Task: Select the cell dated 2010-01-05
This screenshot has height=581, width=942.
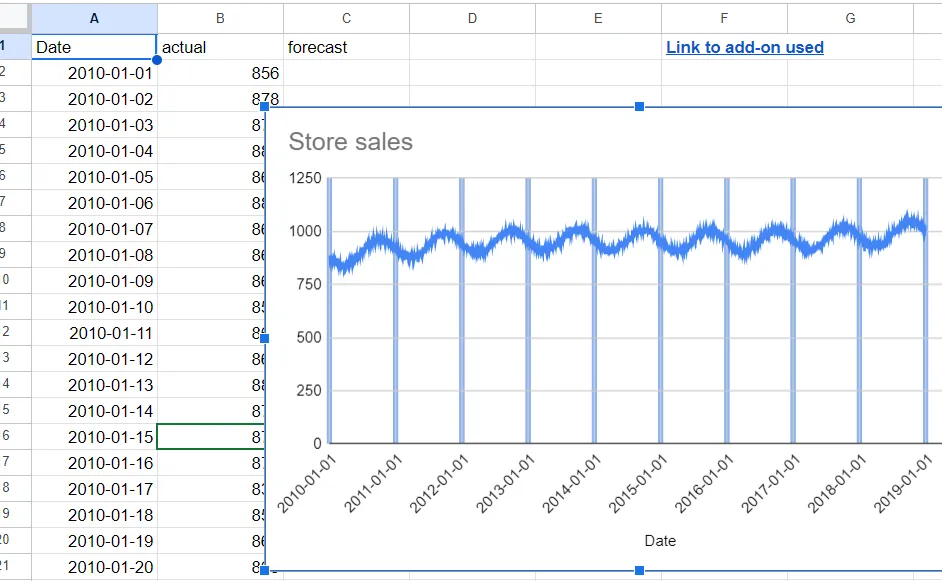Action: [x=94, y=177]
